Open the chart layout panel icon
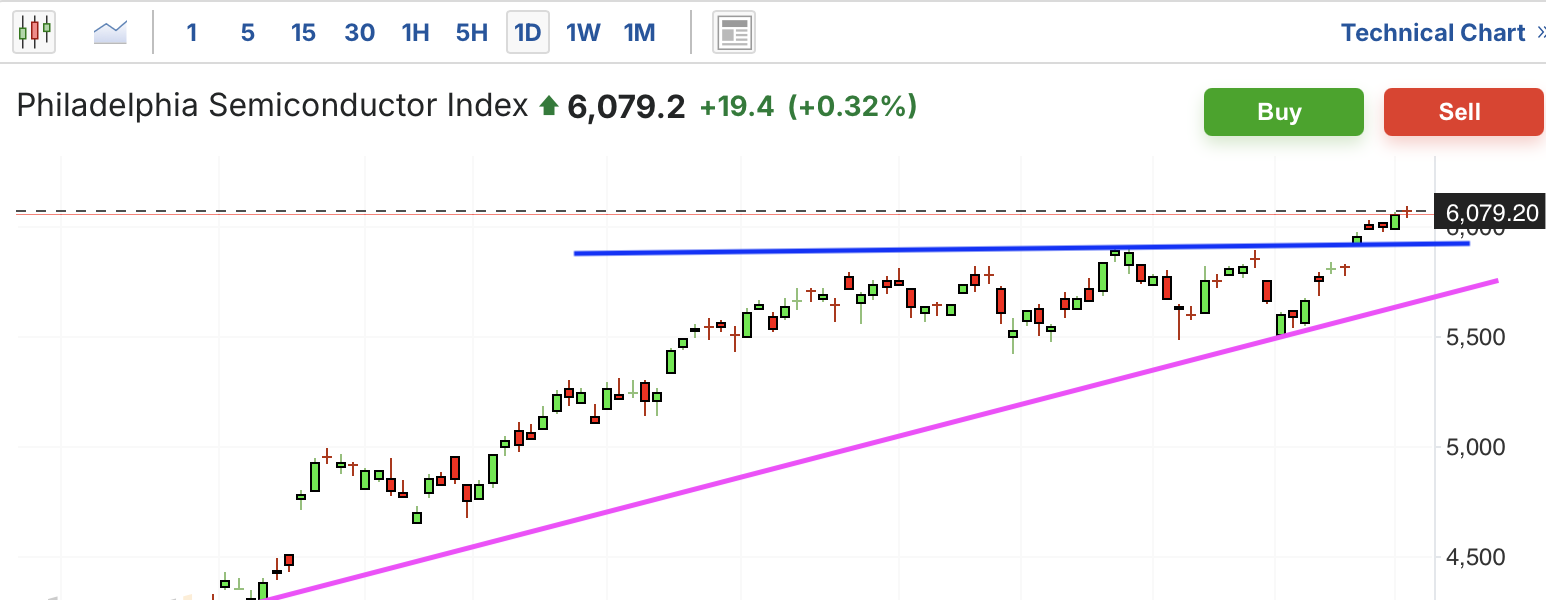Viewport: 1546px width, 600px height. pyautogui.click(x=733, y=33)
